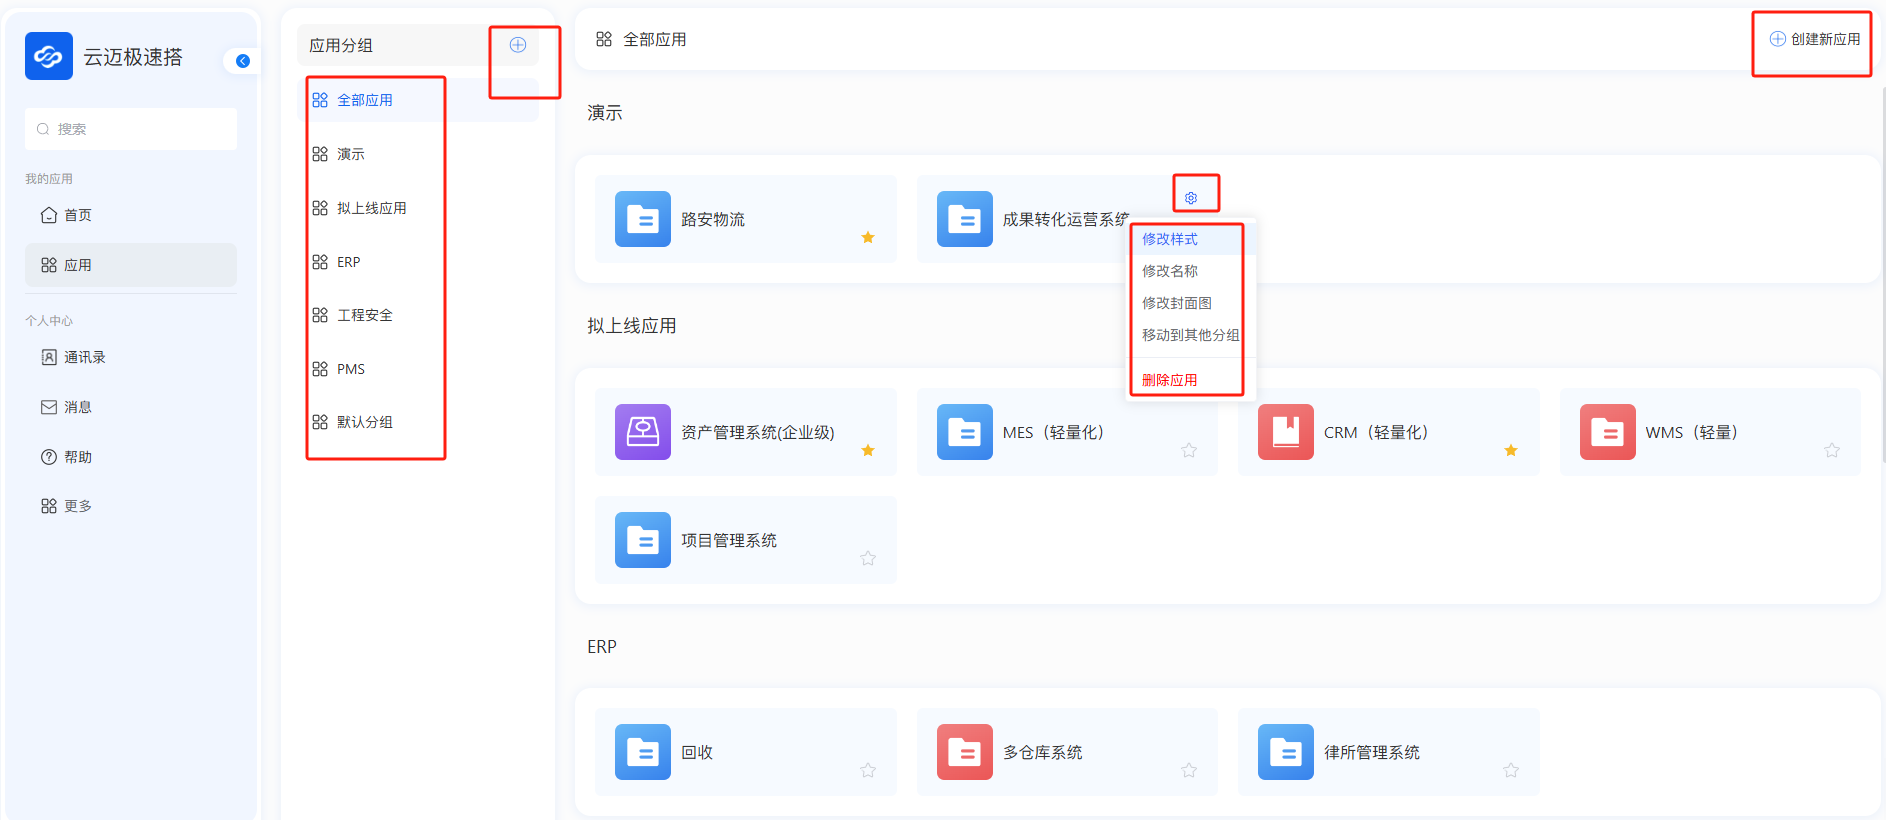This screenshot has height=820, width=1886.
Task: Open the CRM（轻量化）red book icon
Action: pyautogui.click(x=1285, y=432)
